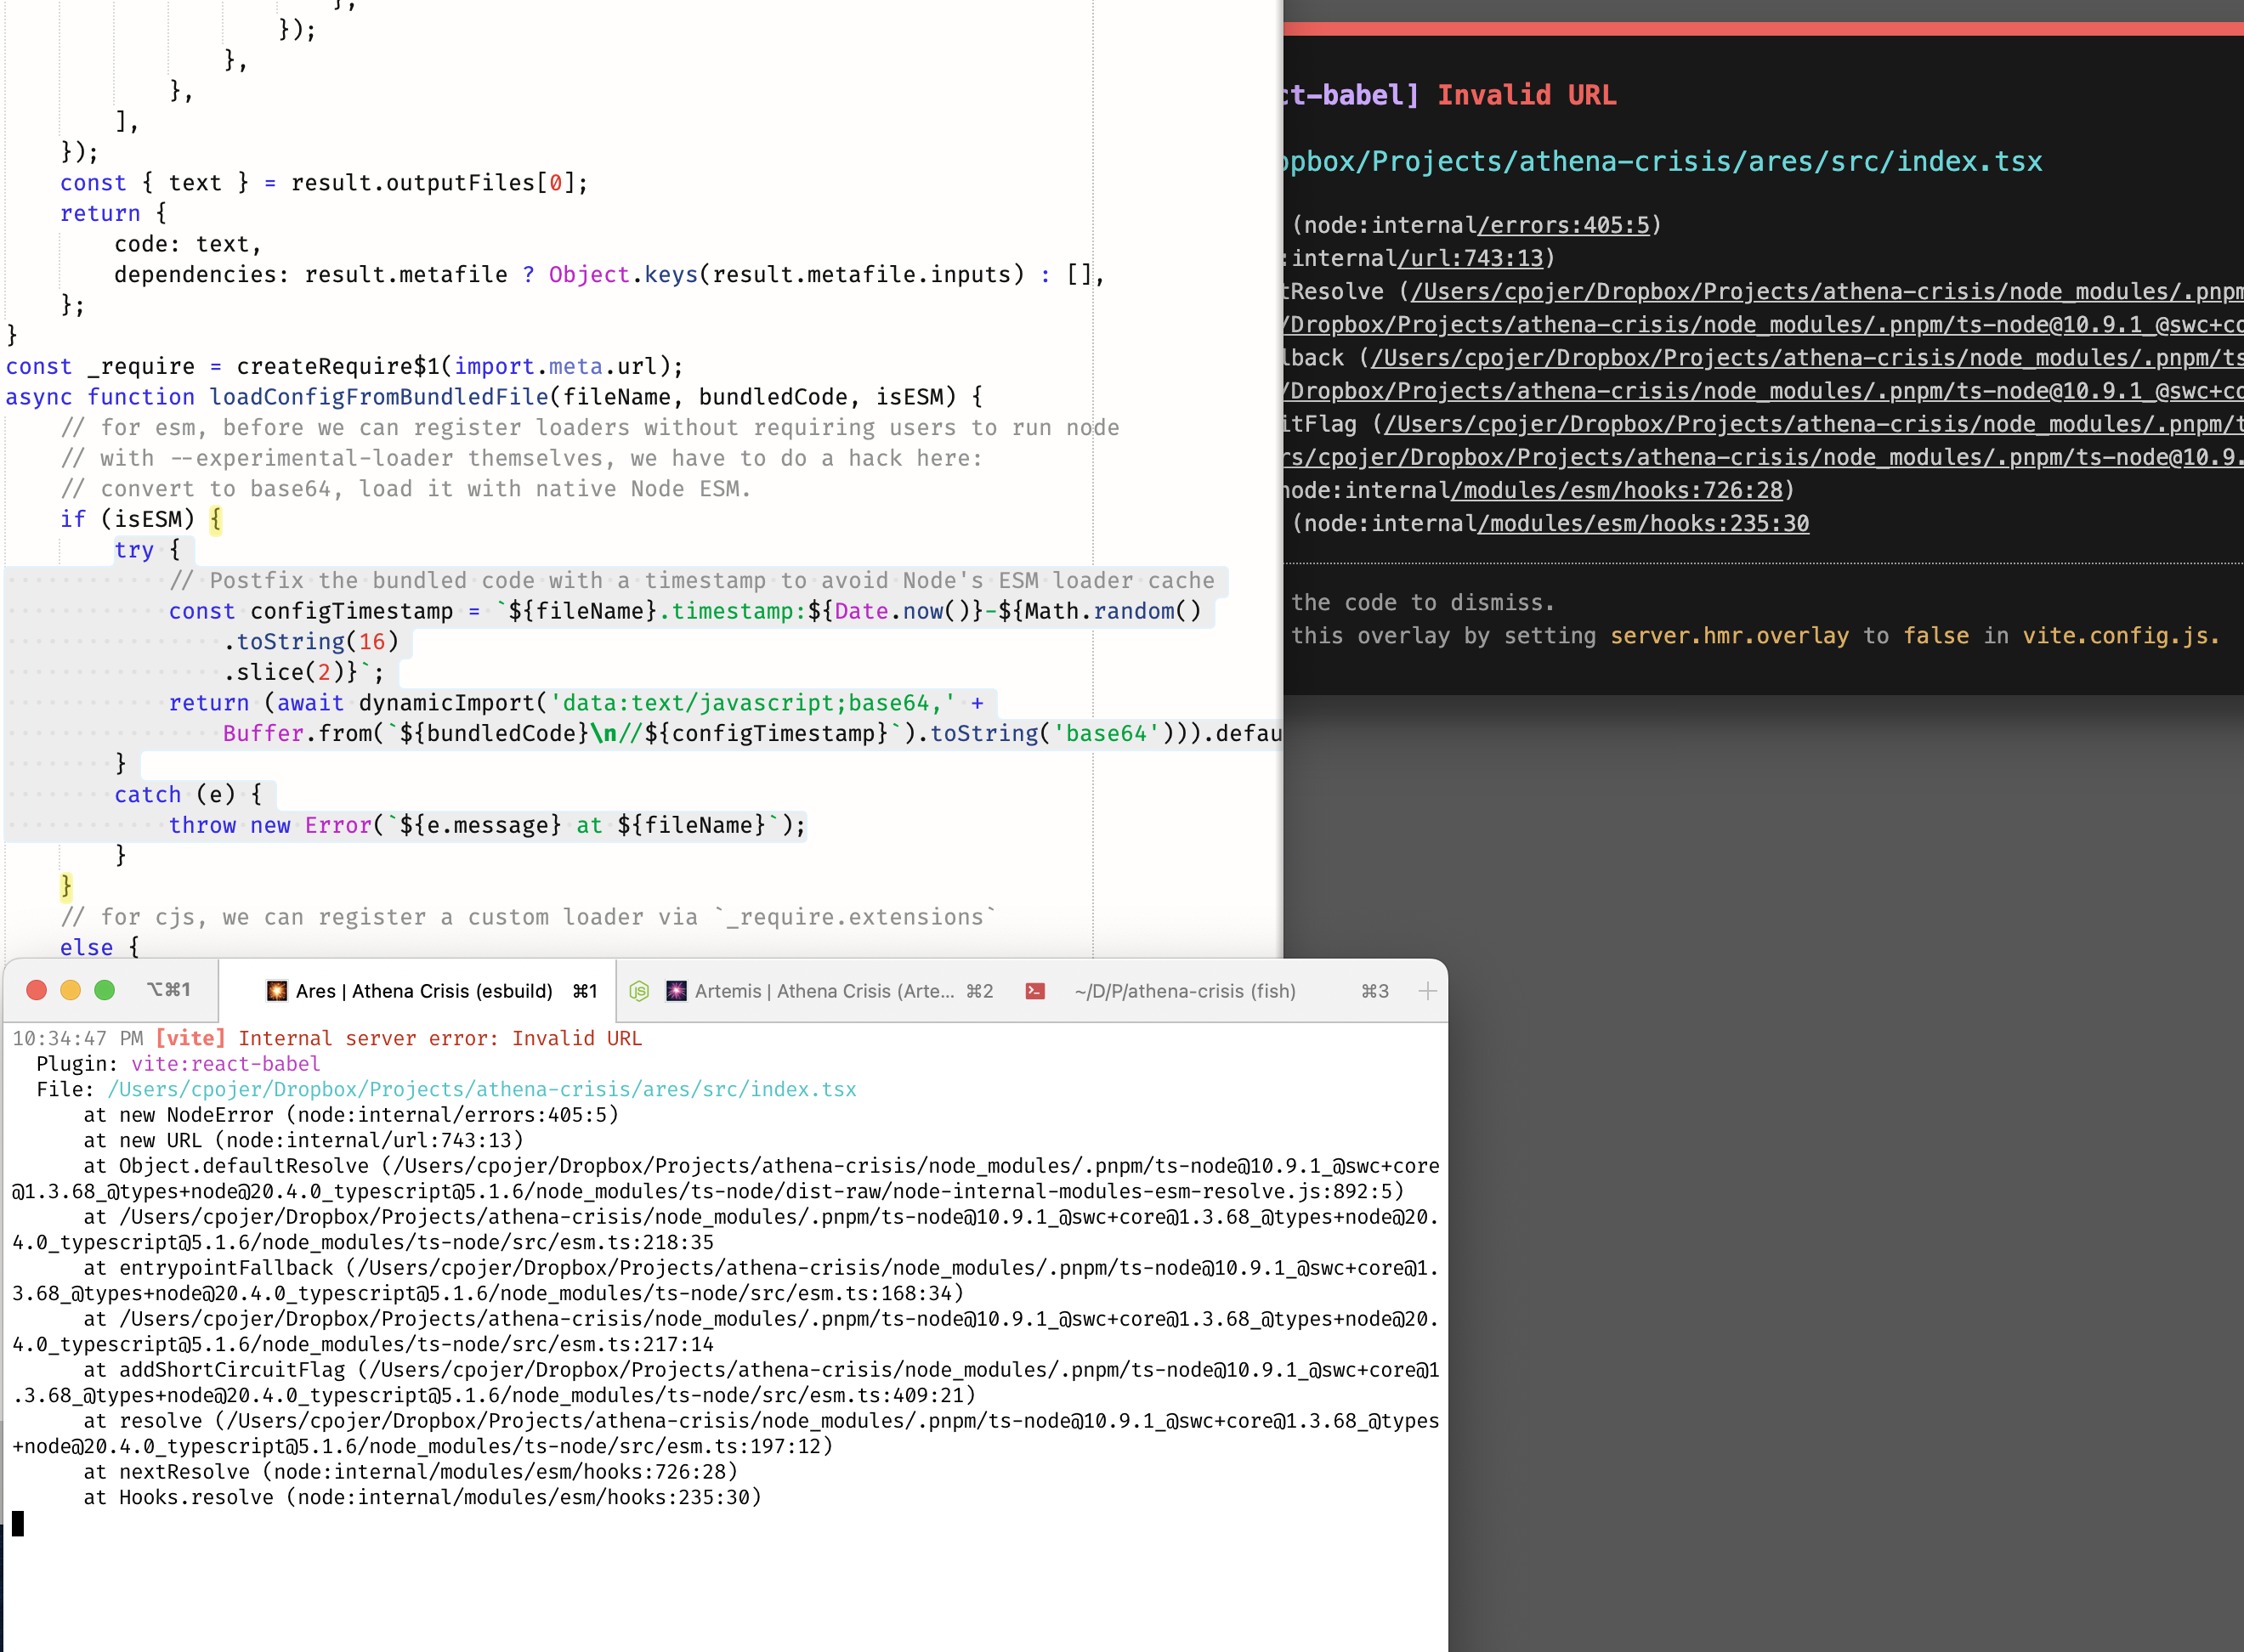
Task: Click the index.tsx file path in terminal output
Action: [x=480, y=1089]
